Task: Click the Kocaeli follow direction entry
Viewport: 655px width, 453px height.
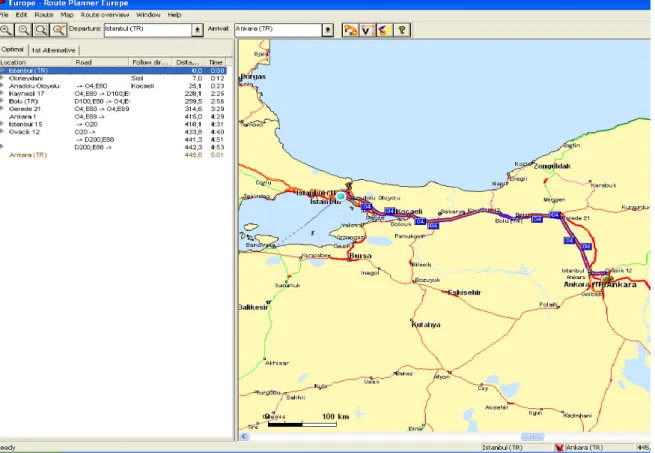Action: coord(142,86)
